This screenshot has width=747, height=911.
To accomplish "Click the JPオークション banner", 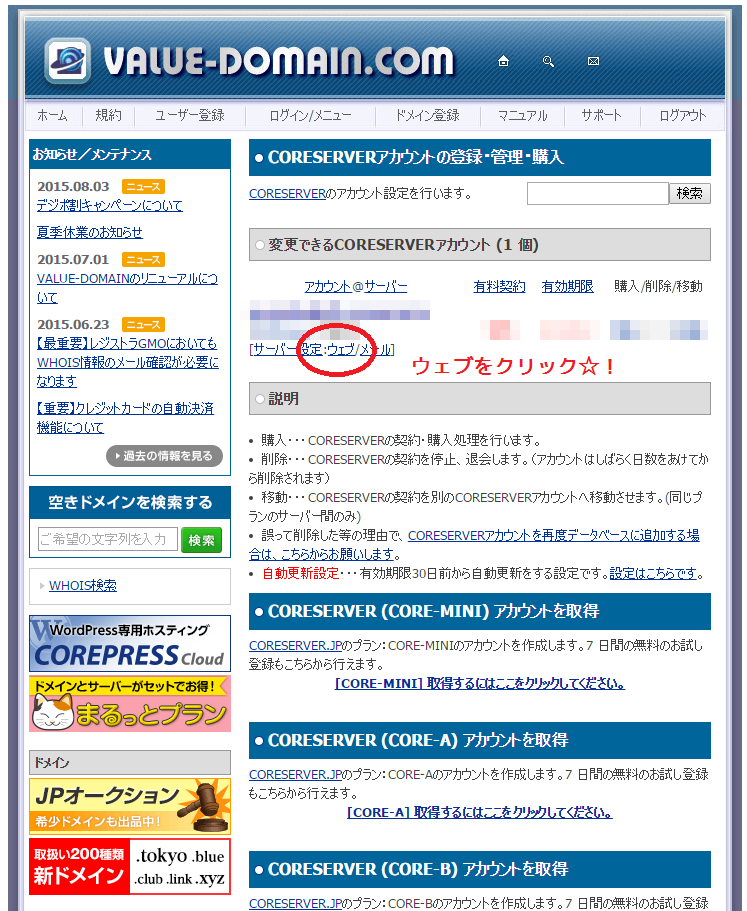I will tap(130, 806).
